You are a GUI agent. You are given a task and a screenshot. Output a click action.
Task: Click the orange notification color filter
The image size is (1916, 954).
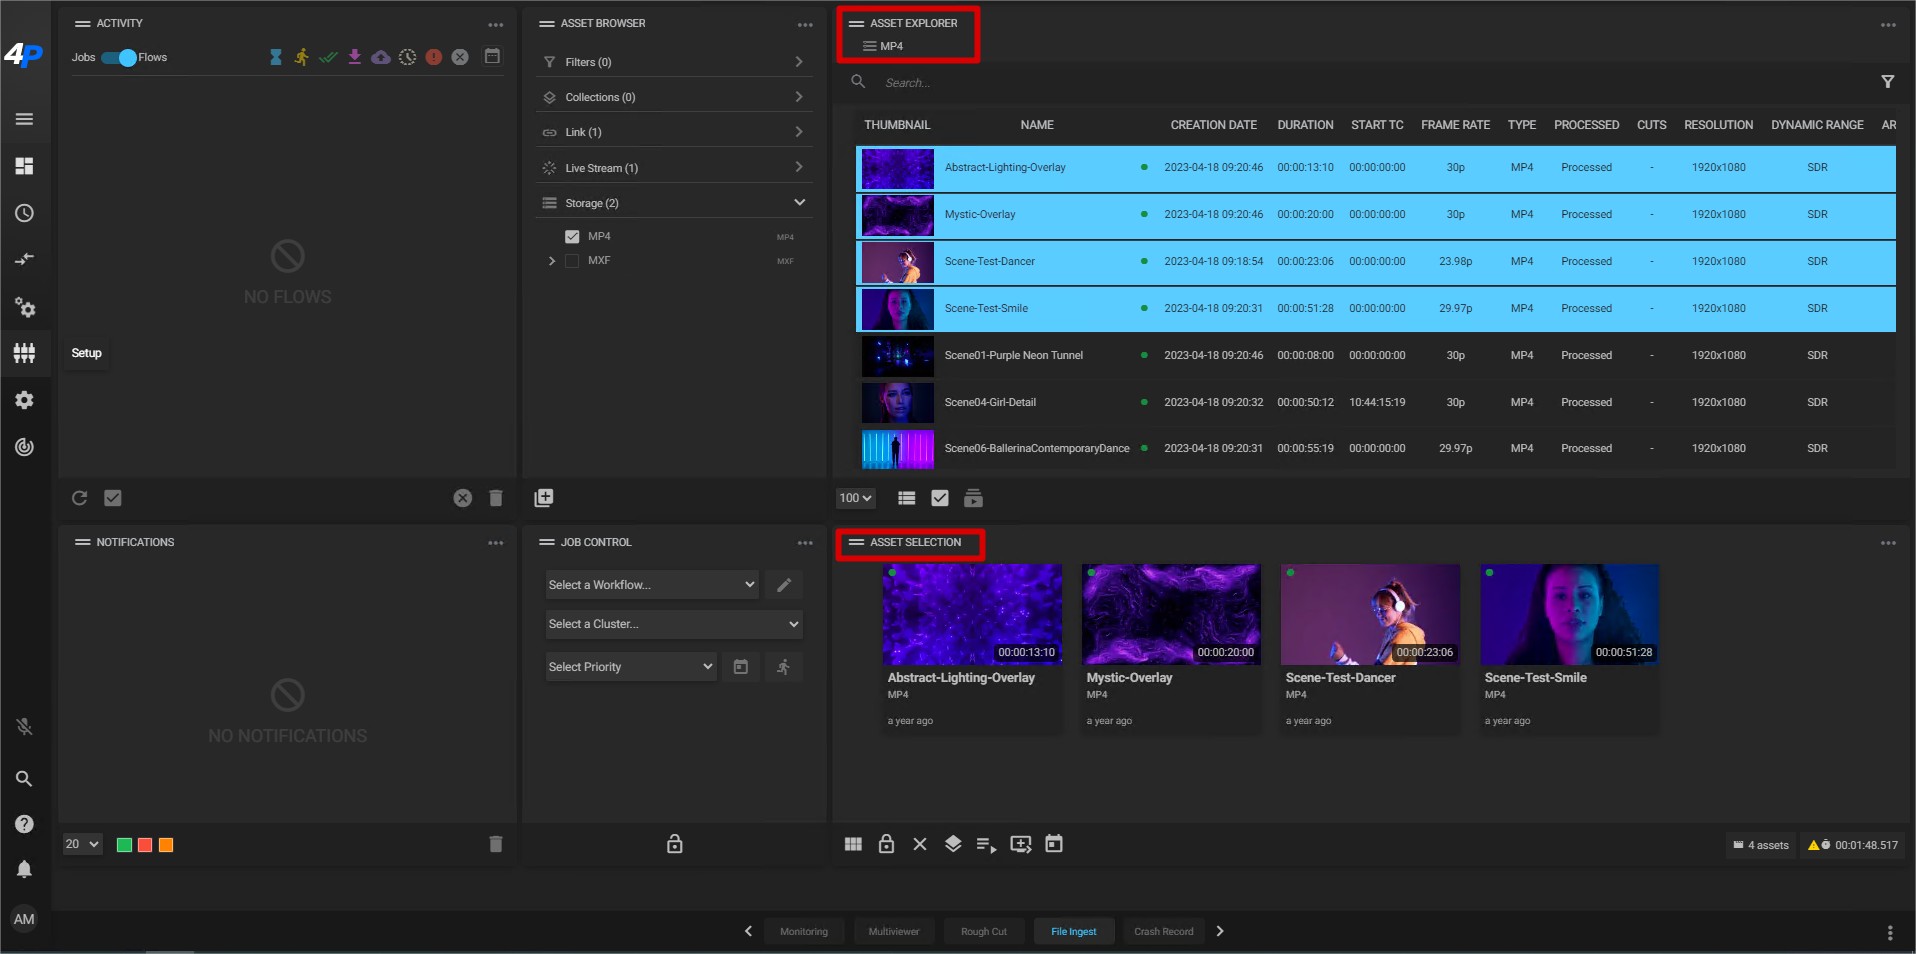(x=166, y=845)
